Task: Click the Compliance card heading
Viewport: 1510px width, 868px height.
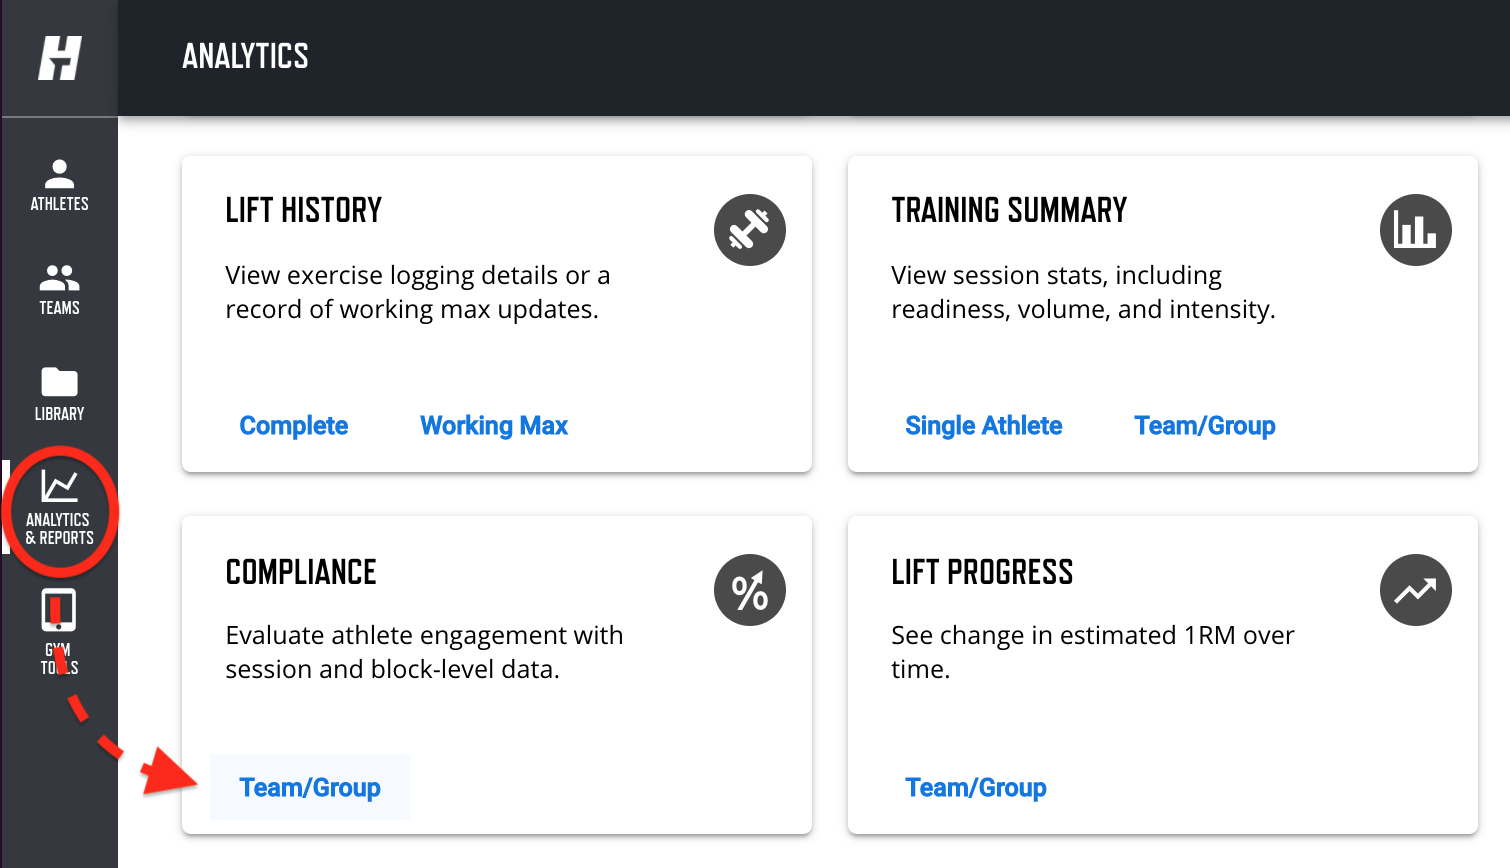Action: click(x=301, y=572)
